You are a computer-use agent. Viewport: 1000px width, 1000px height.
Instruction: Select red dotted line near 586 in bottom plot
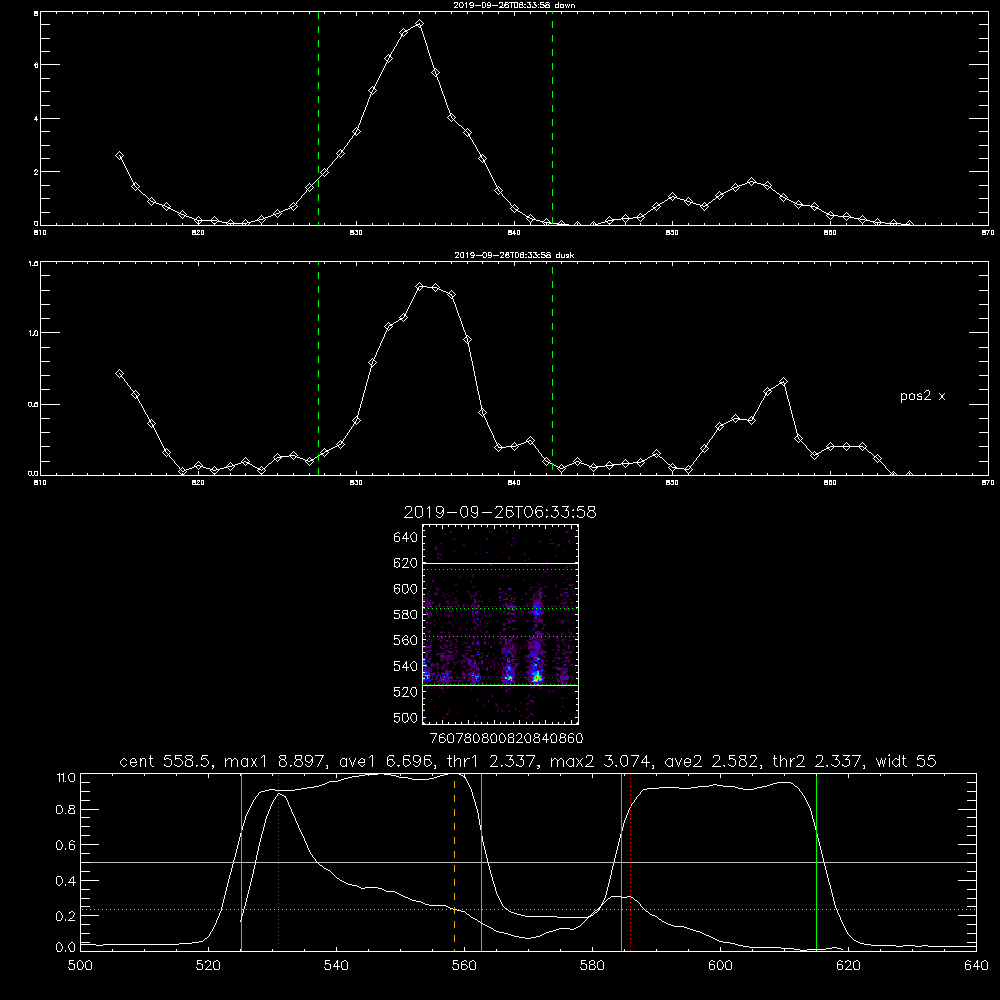(x=630, y=861)
